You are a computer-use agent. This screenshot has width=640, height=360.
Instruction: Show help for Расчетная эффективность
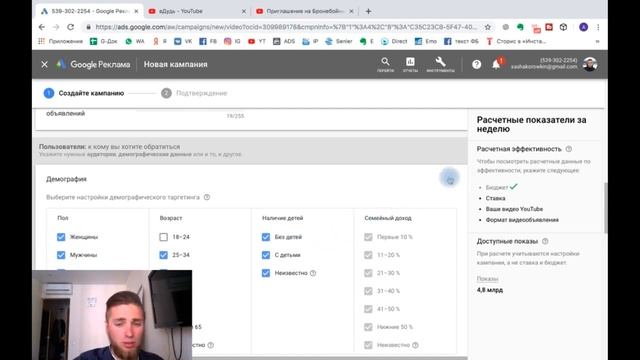569,149
